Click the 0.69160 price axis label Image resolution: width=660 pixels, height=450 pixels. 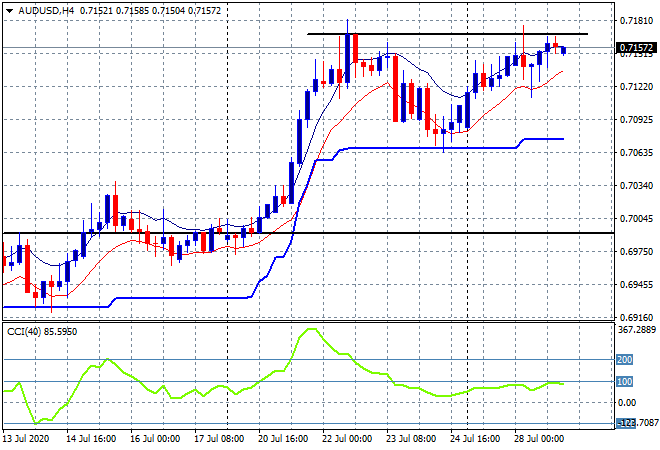[x=636, y=317]
